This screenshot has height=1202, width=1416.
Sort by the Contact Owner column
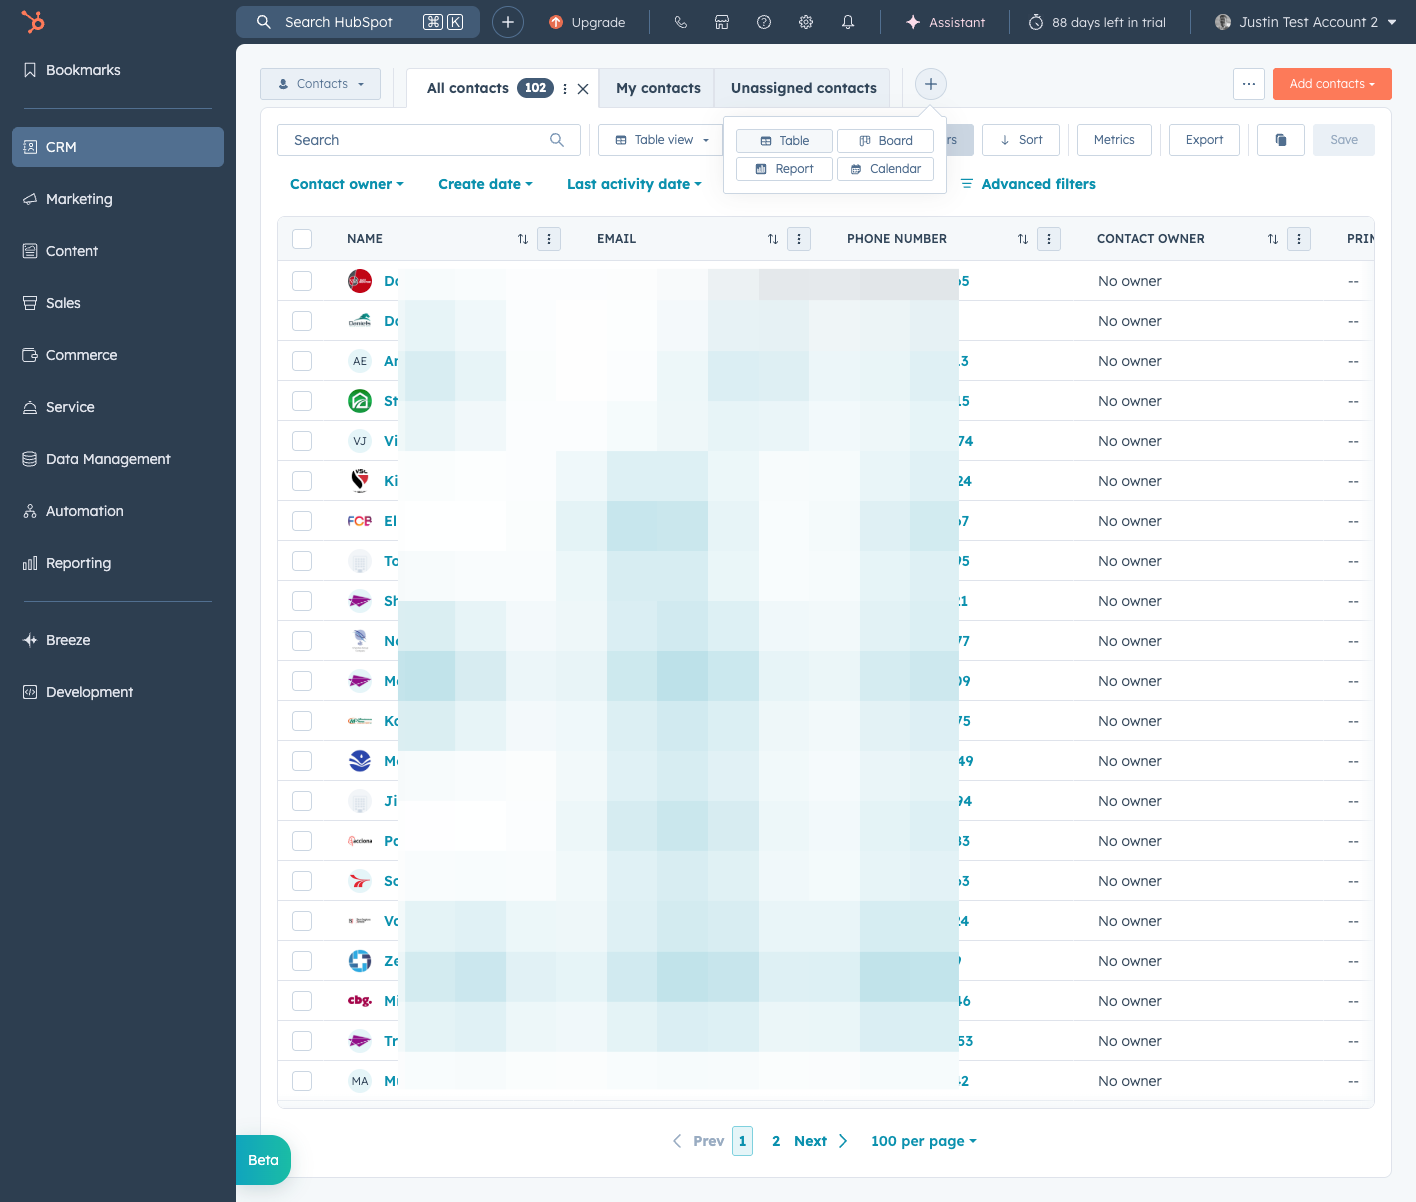1273,239
